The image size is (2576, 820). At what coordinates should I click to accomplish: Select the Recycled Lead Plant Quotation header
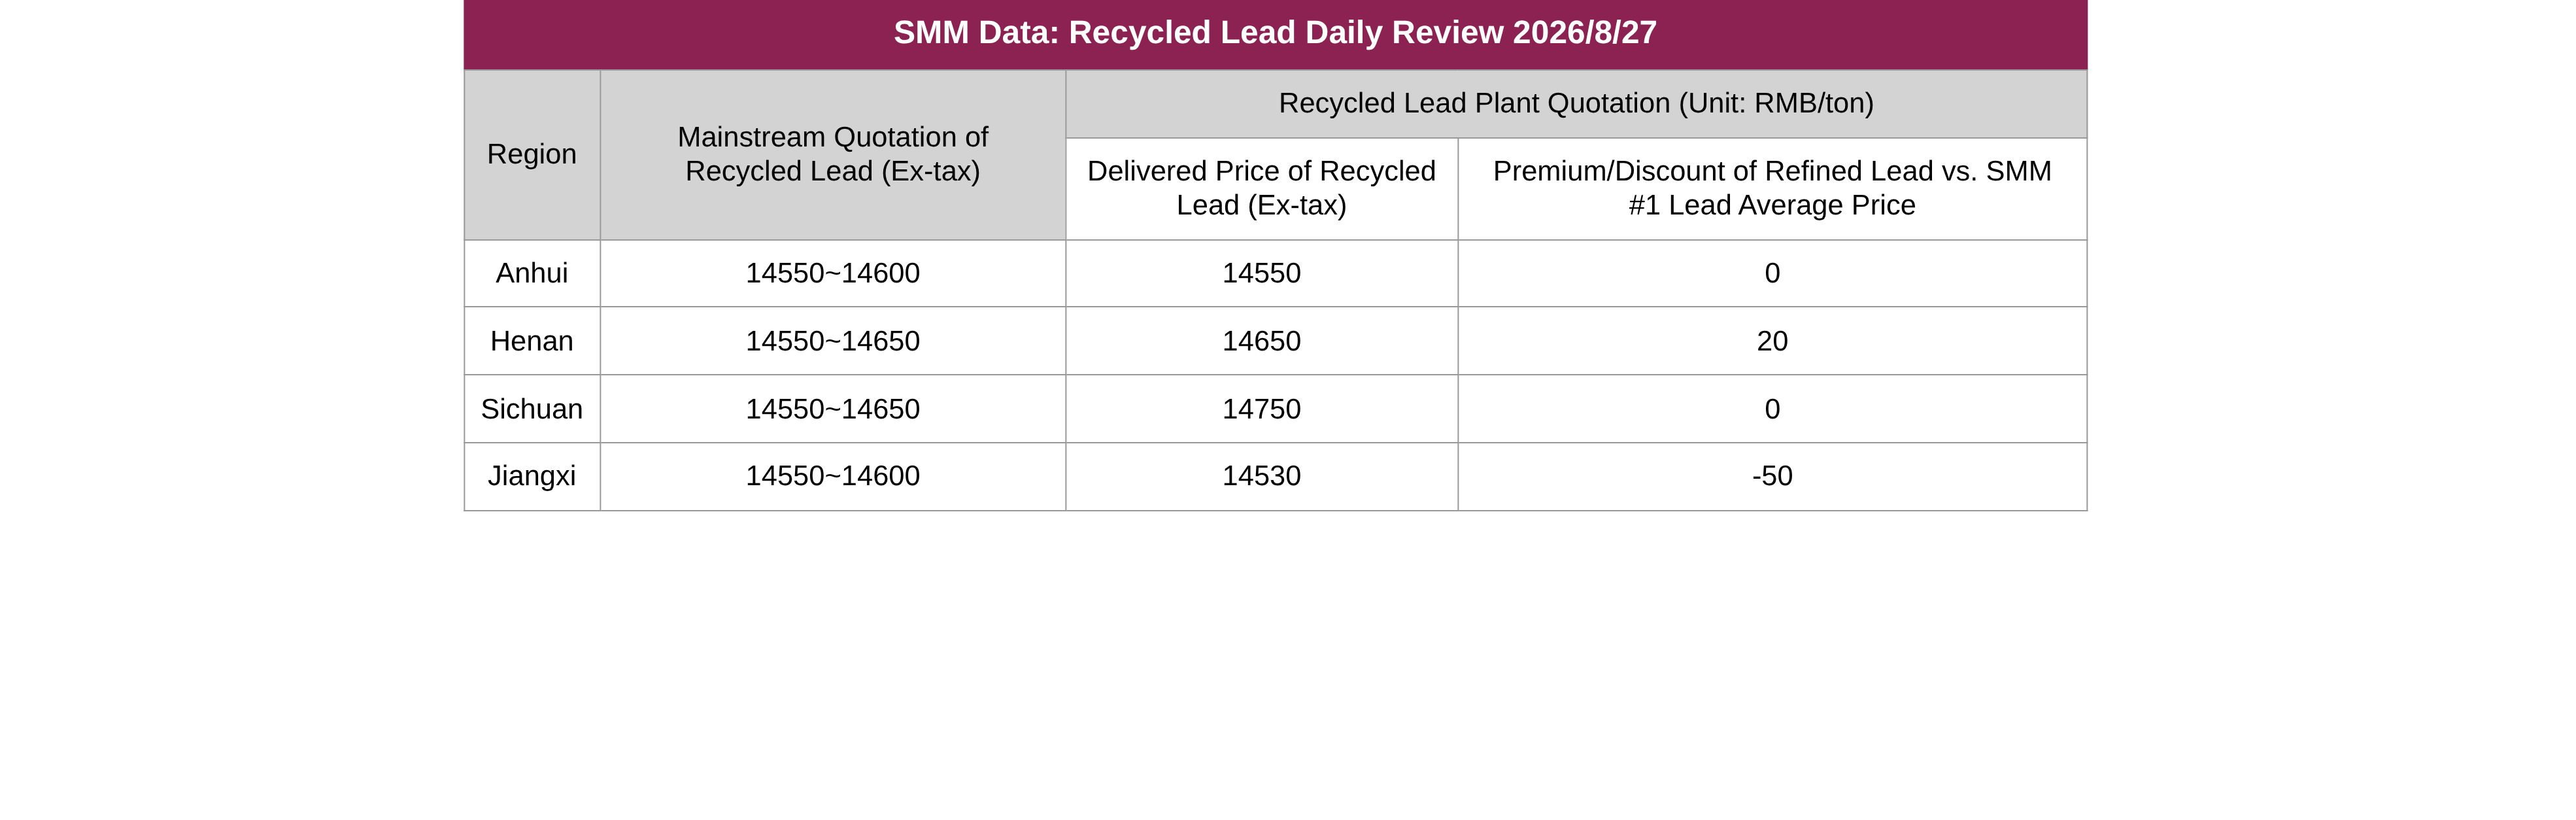tap(1576, 103)
